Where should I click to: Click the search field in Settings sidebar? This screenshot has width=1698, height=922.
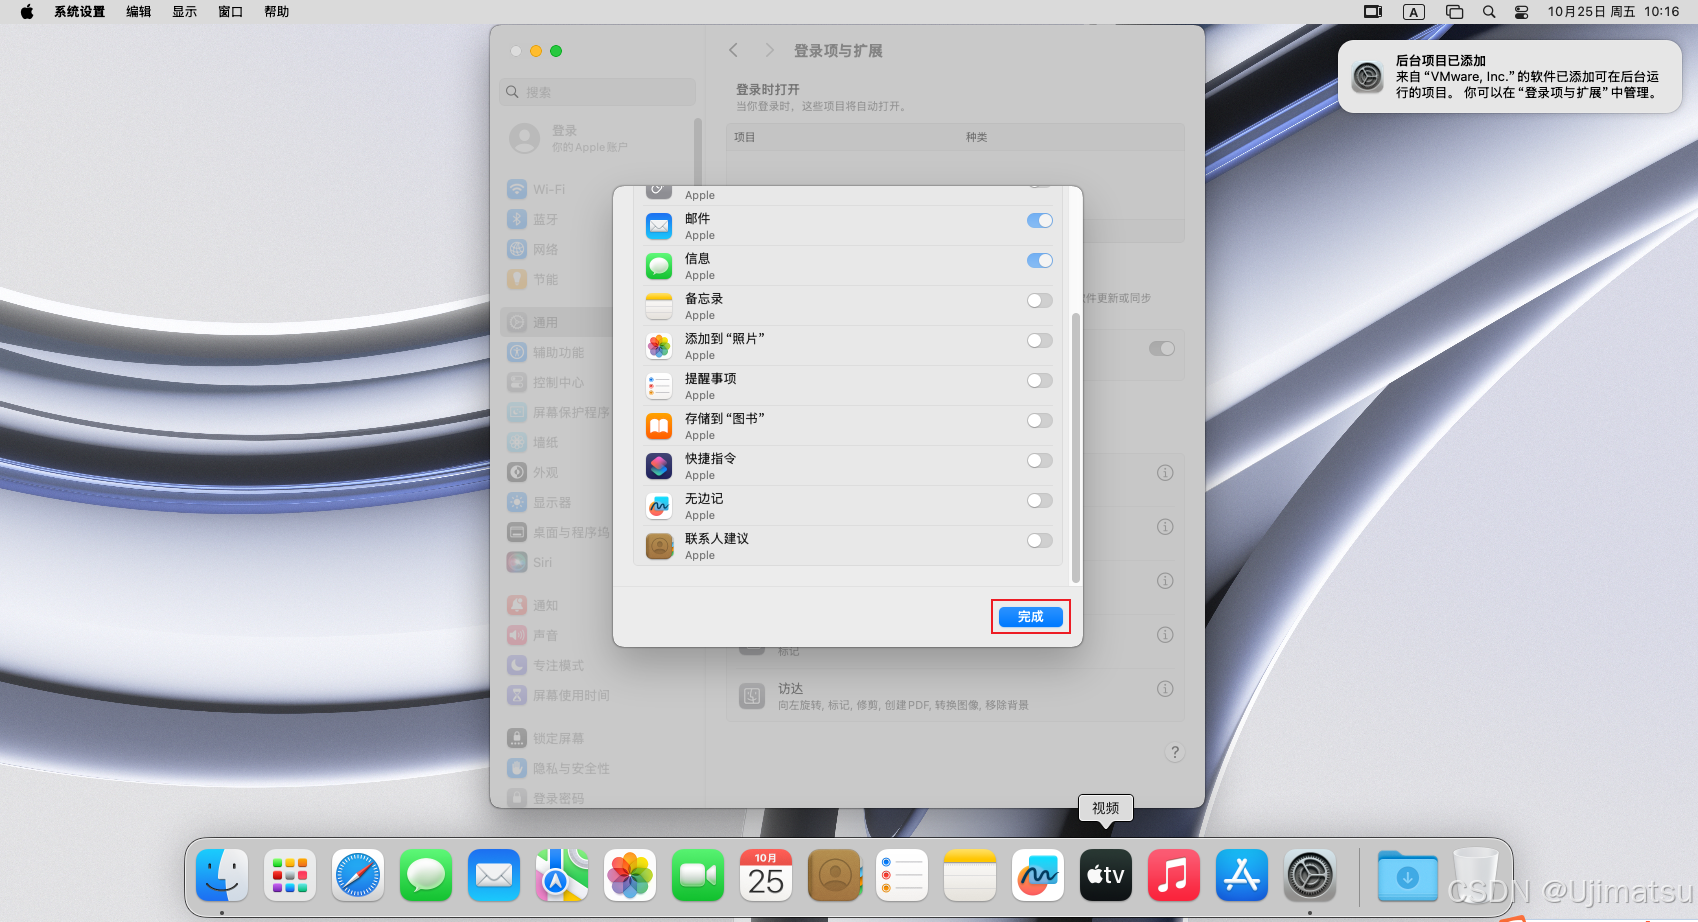click(x=598, y=92)
